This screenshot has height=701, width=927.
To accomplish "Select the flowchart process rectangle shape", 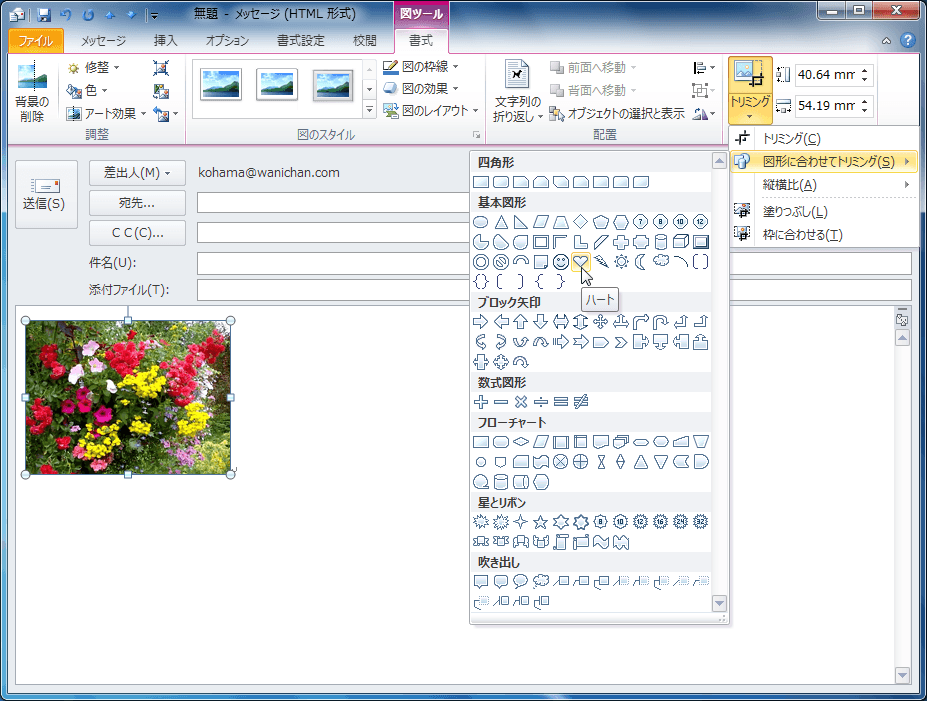I will [x=481, y=442].
